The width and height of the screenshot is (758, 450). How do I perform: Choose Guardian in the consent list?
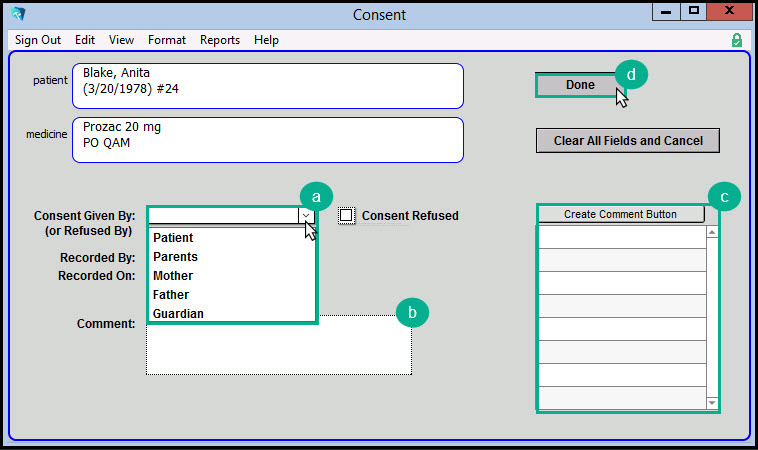coord(178,314)
